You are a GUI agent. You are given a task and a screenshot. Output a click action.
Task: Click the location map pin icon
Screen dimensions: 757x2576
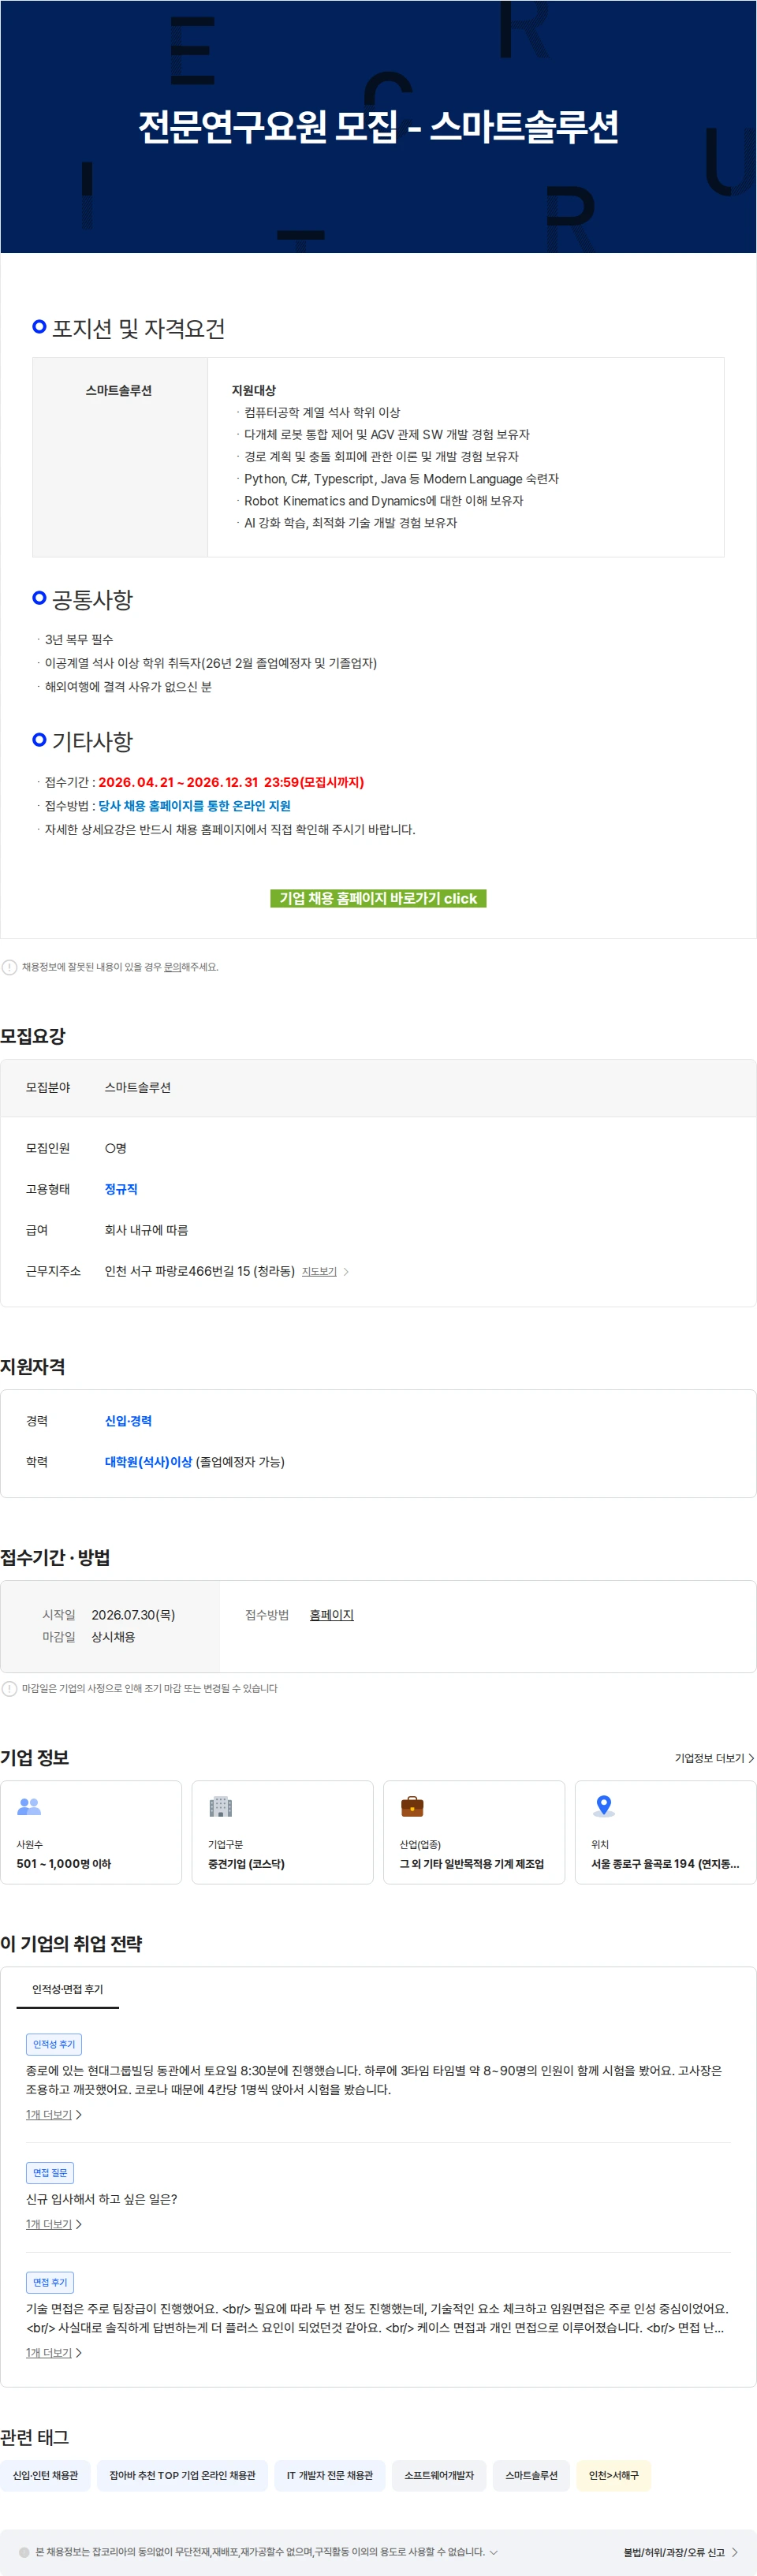[603, 1806]
